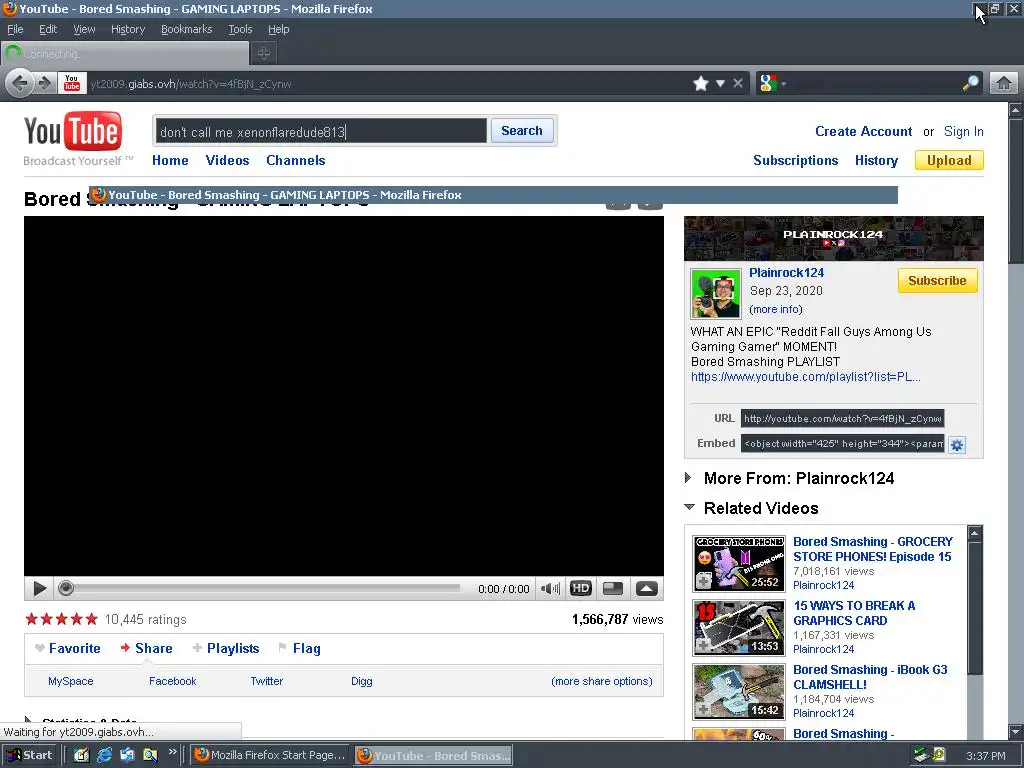Click the Windows Start button
This screenshot has width=1024, height=768.
[x=30, y=755]
